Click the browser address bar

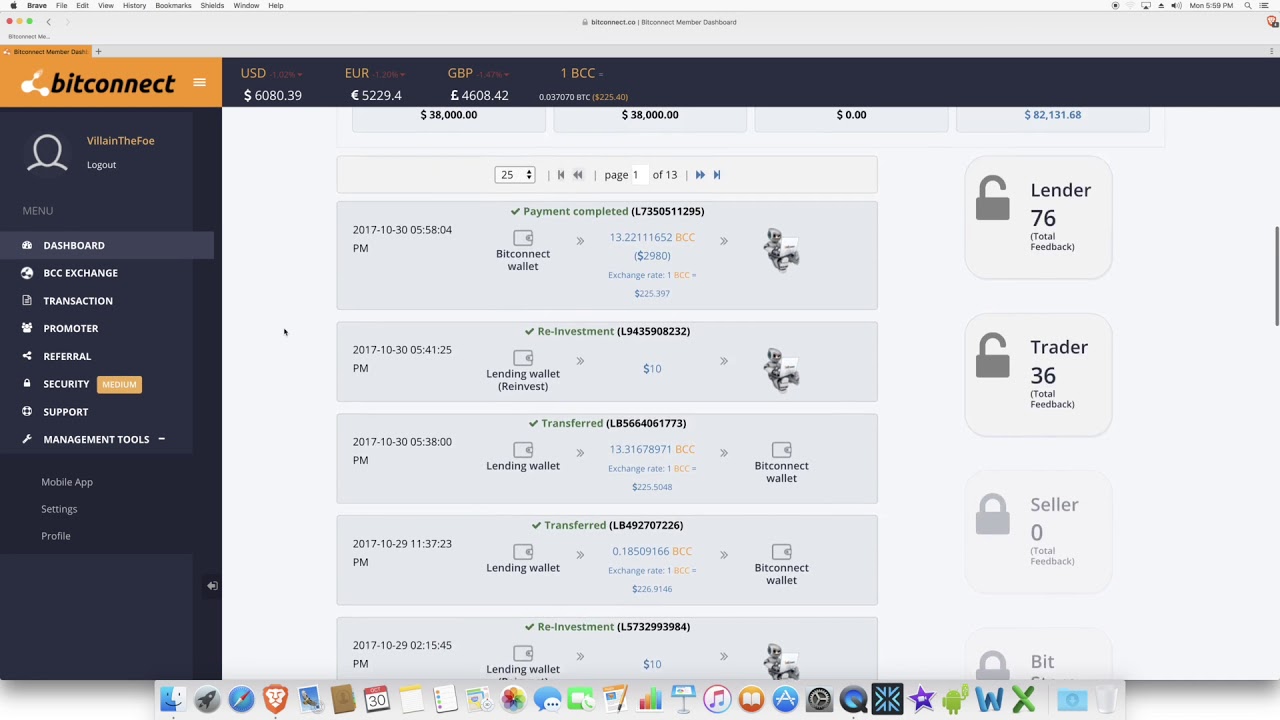pos(660,22)
